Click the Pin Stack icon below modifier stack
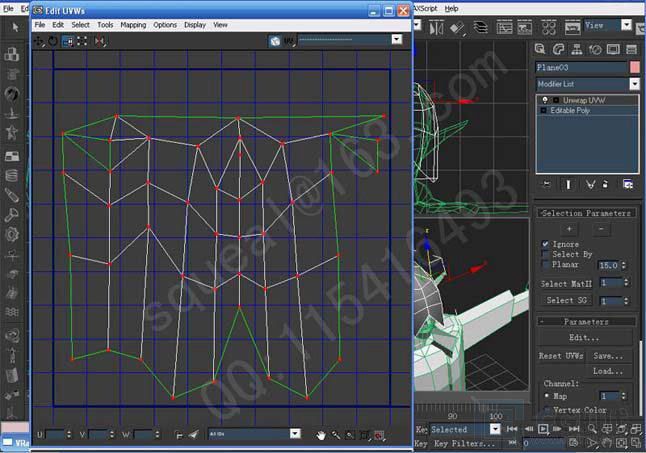646x453 pixels. pos(547,184)
